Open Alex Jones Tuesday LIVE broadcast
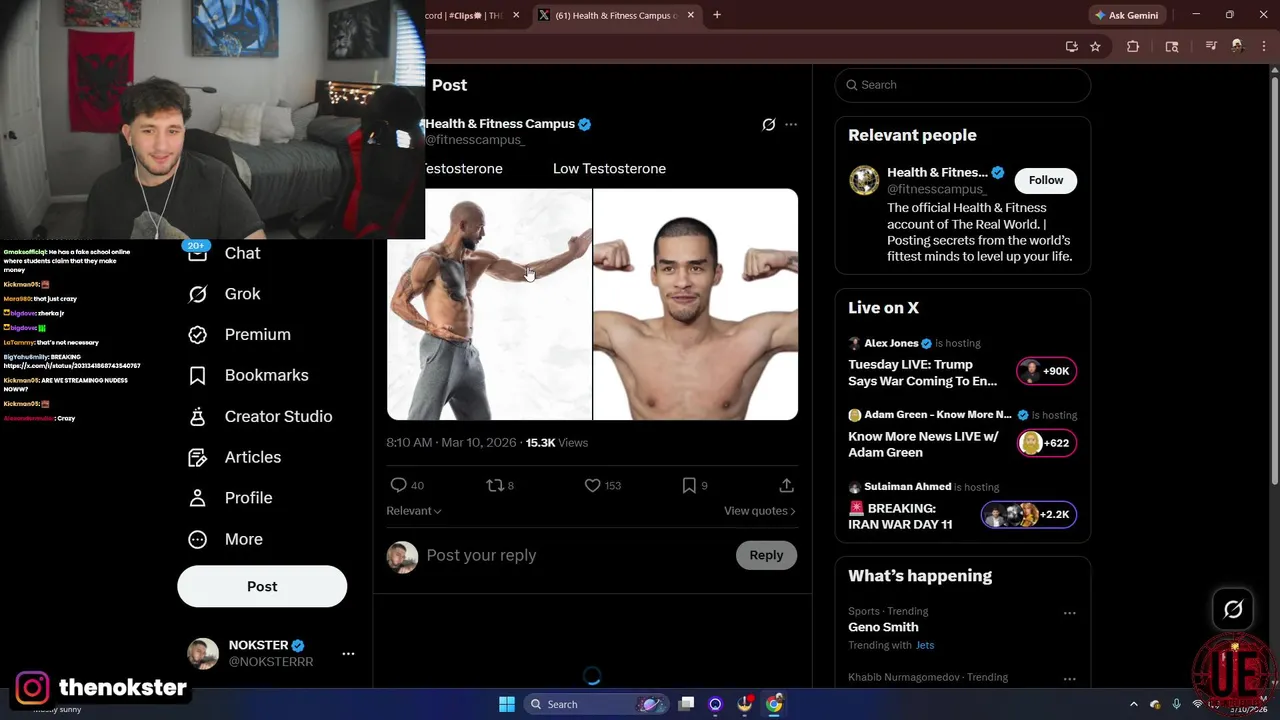 pos(922,372)
